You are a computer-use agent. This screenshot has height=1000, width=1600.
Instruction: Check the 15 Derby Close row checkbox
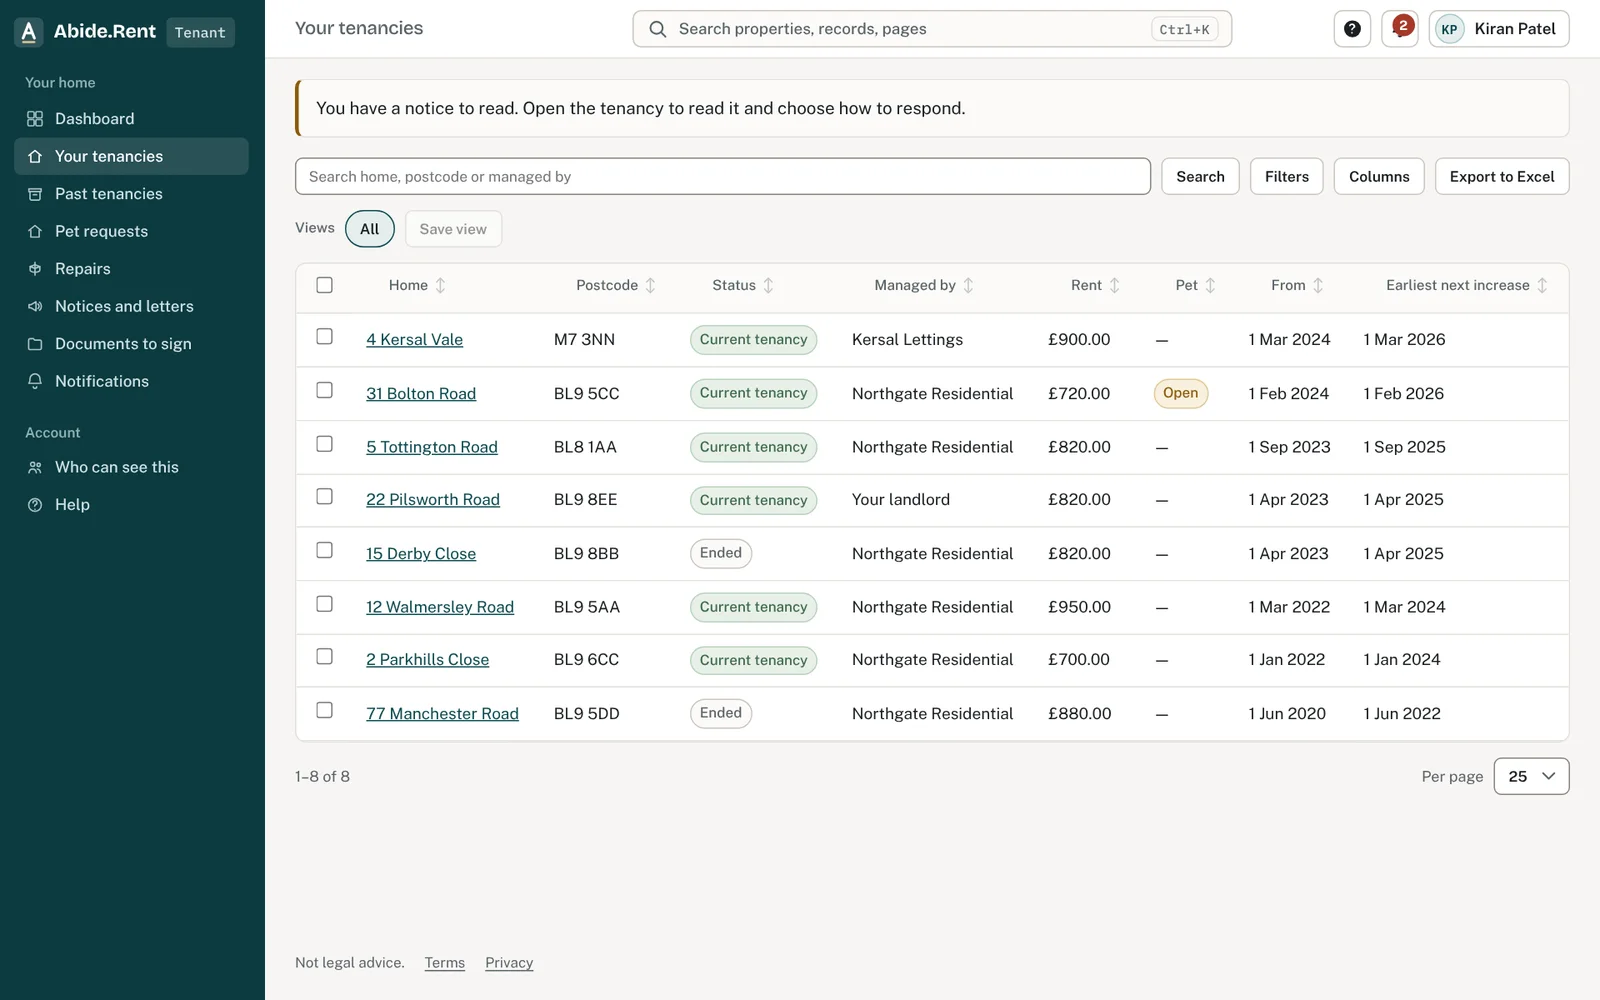point(324,550)
